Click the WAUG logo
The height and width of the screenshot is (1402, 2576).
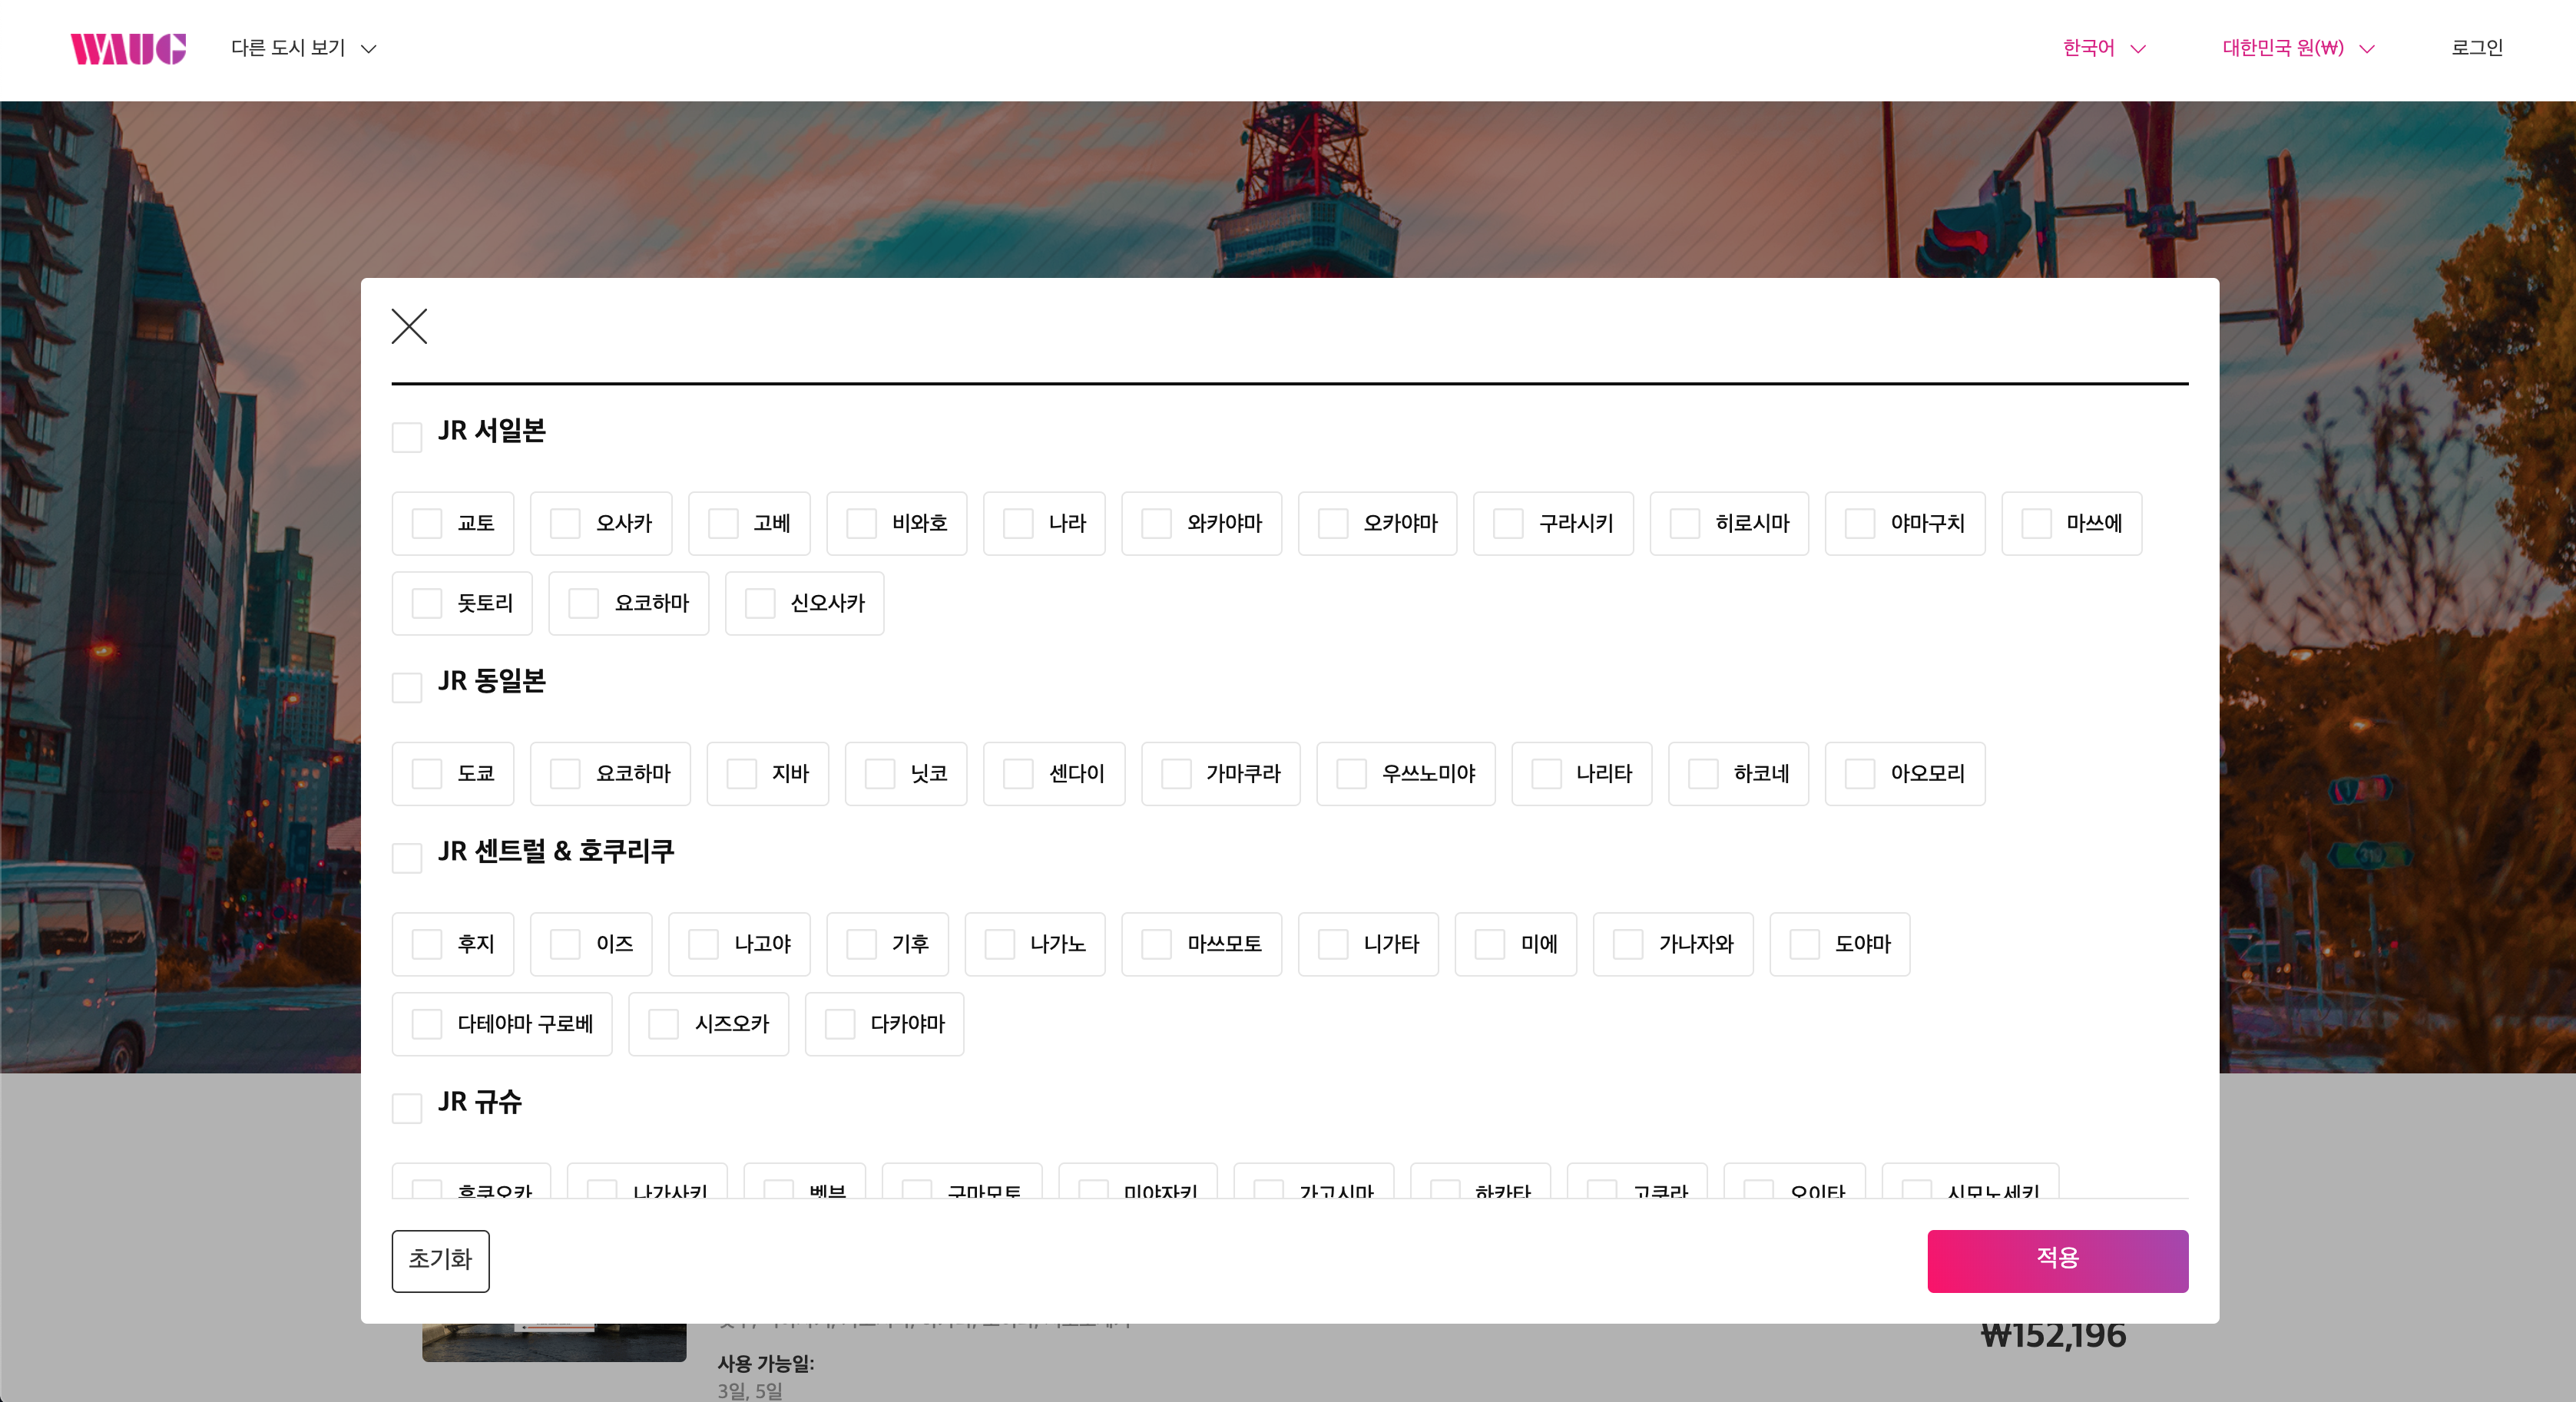[128, 48]
